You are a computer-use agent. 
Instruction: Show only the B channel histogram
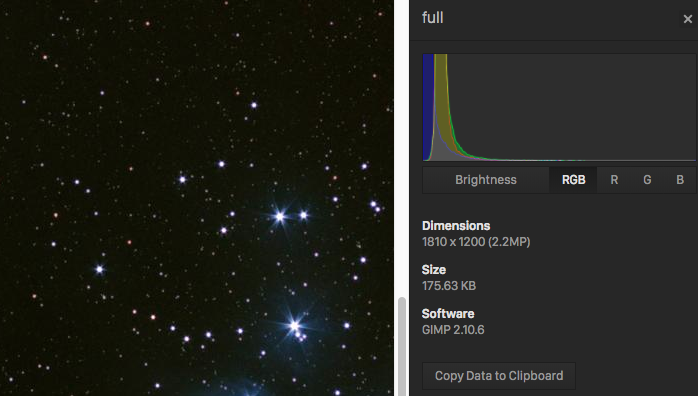pyautogui.click(x=680, y=180)
